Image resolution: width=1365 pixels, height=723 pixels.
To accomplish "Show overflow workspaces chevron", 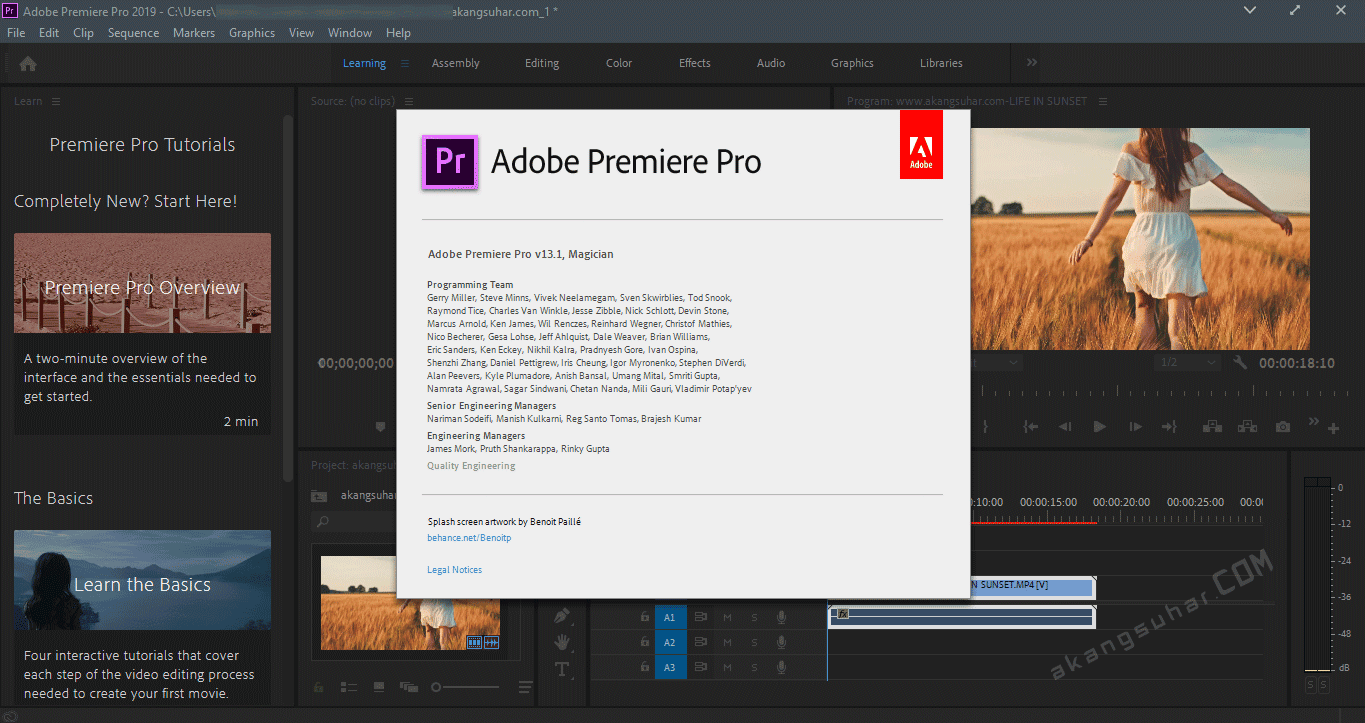I will coord(1032,63).
